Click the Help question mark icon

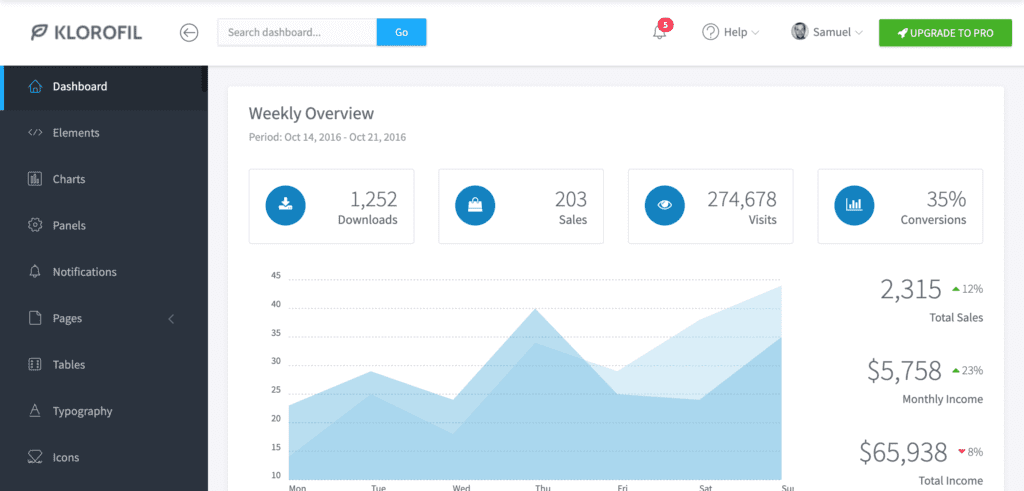(x=711, y=32)
